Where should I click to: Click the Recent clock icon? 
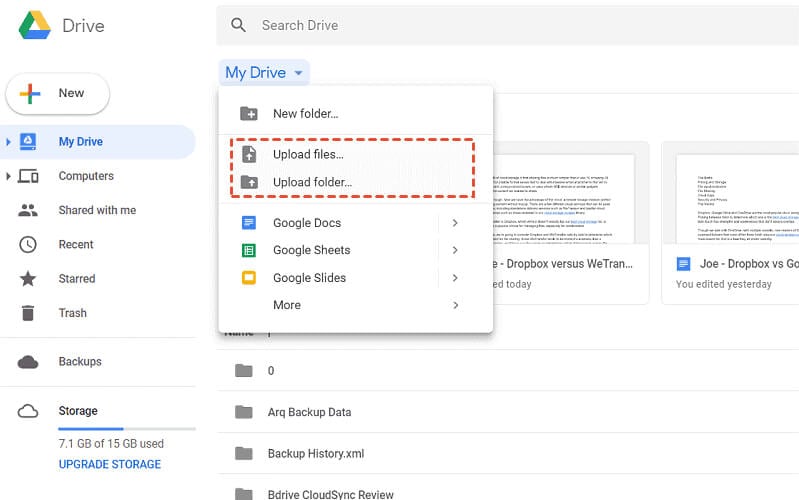28,244
